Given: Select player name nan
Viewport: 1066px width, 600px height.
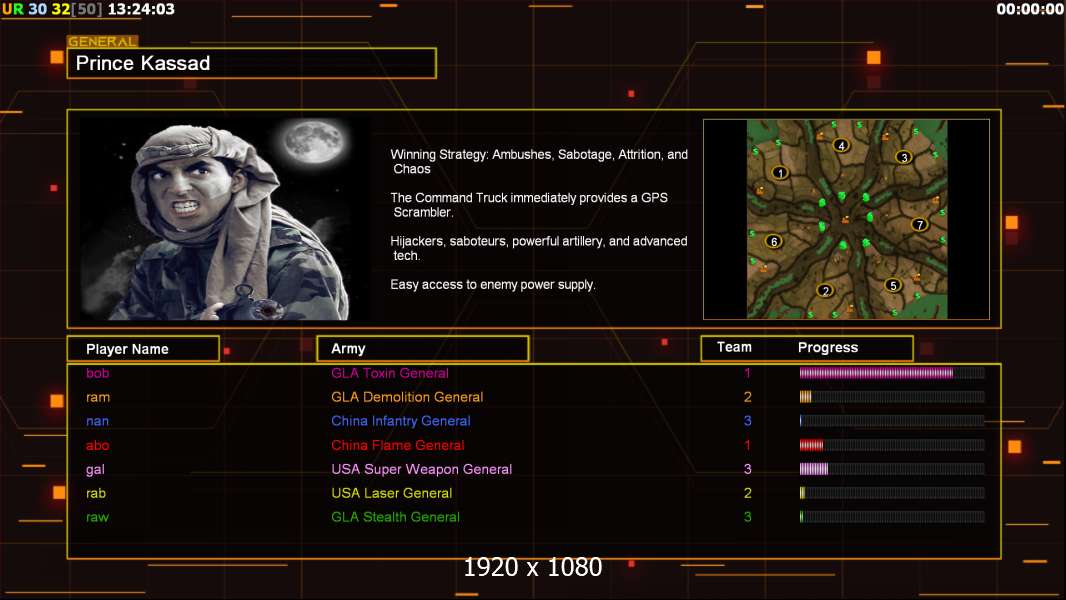Looking at the screenshot, I should coord(97,421).
